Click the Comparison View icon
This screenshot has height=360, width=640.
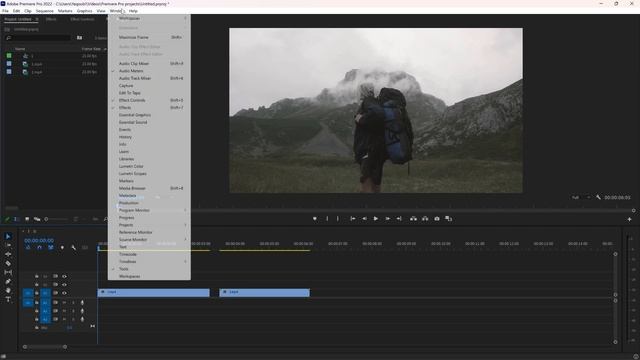pos(449,219)
